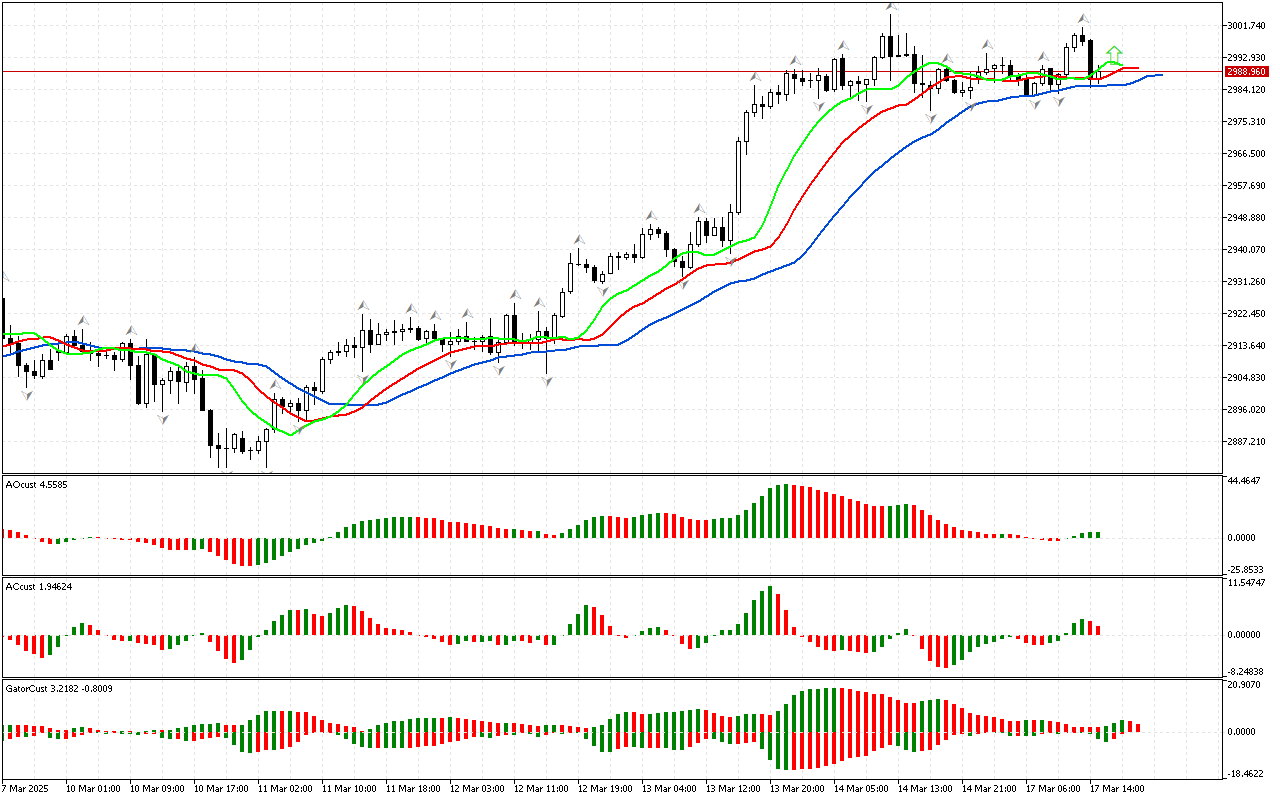
Task: Click price scale value 3001.740
Action: click(1249, 25)
